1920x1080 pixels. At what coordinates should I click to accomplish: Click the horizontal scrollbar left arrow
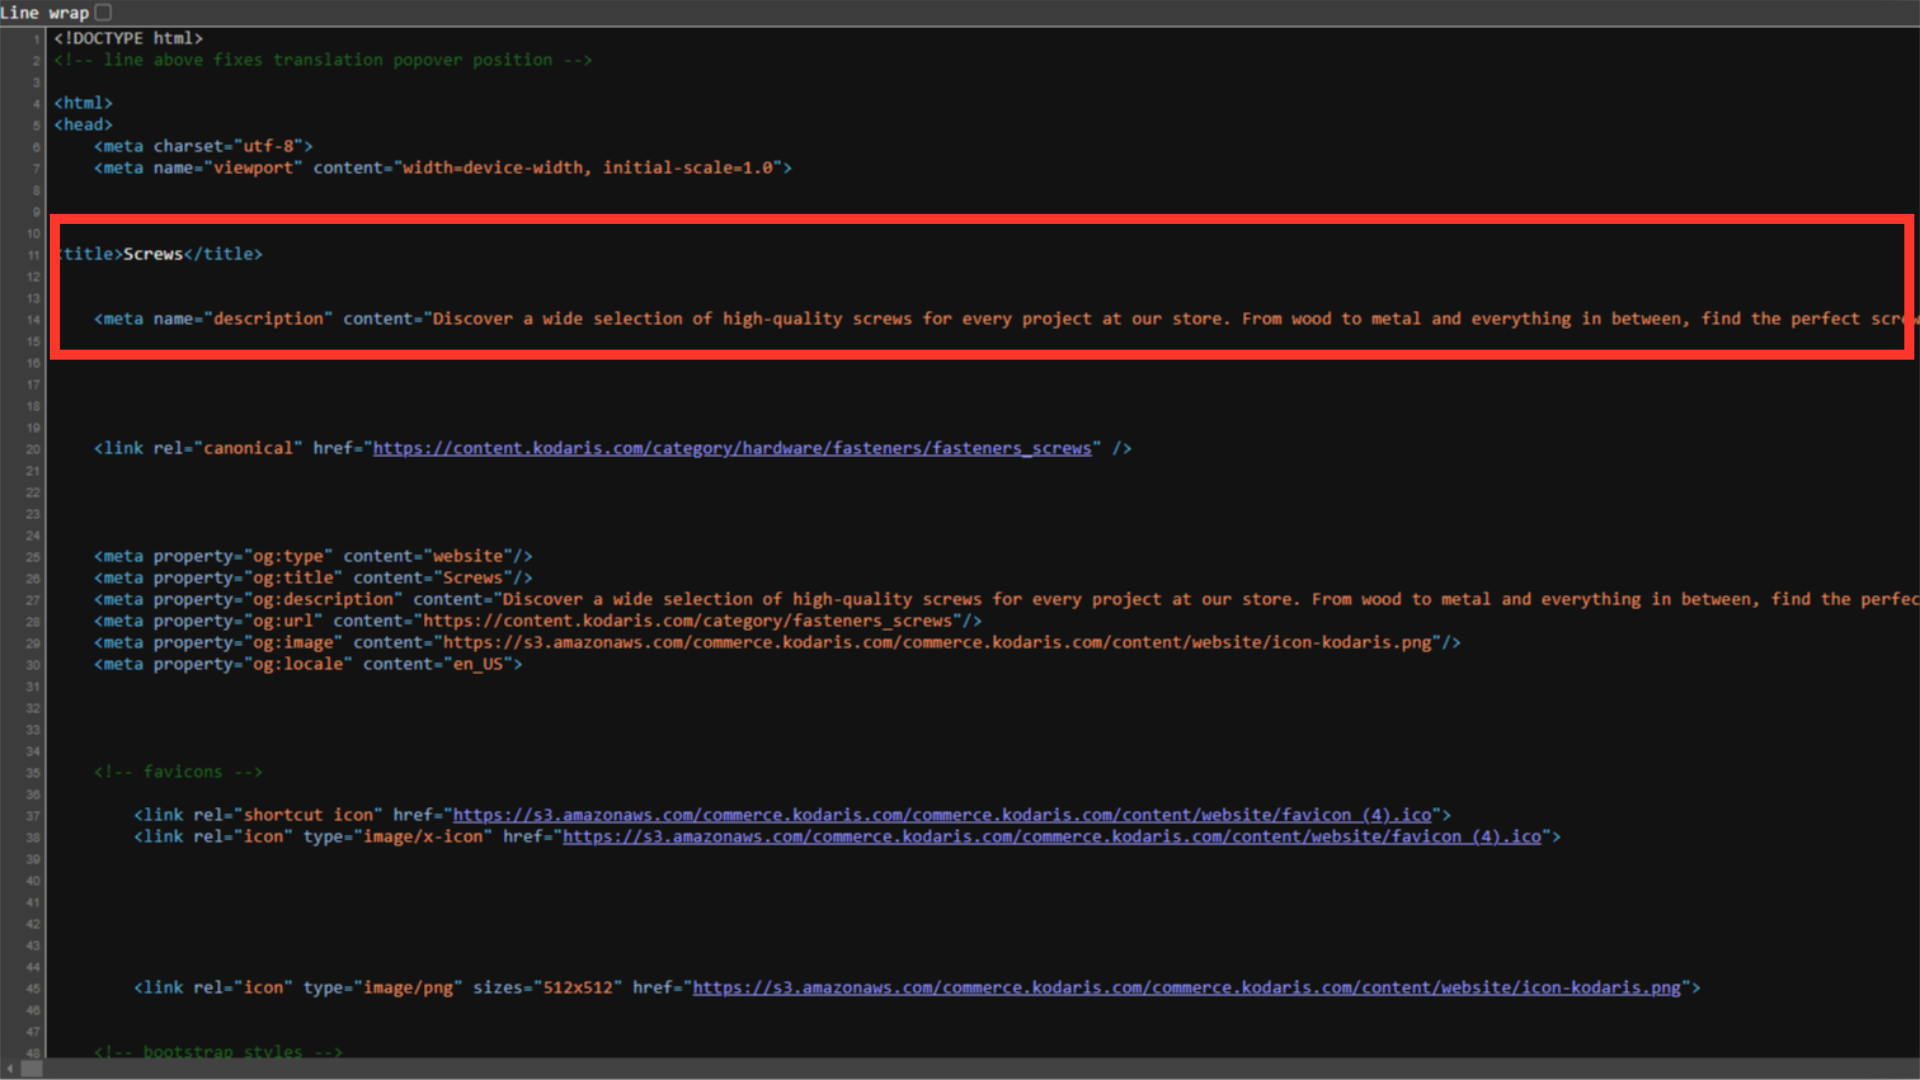[10, 1069]
